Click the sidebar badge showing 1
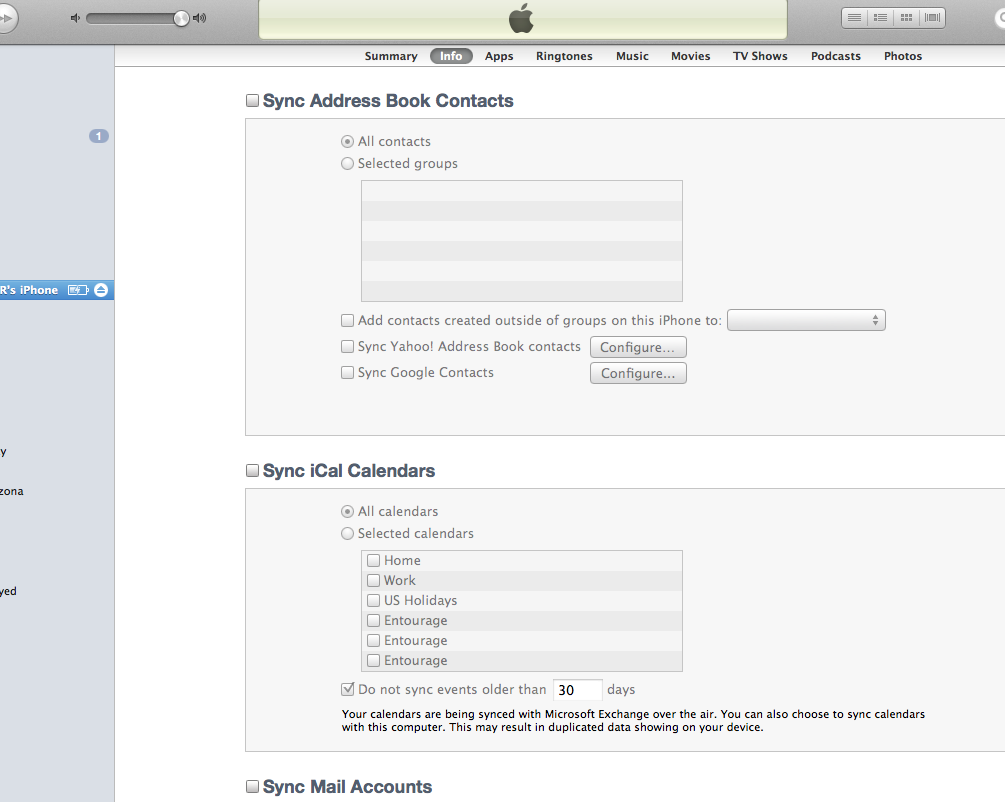This screenshot has height=802, width=1005. click(99, 136)
